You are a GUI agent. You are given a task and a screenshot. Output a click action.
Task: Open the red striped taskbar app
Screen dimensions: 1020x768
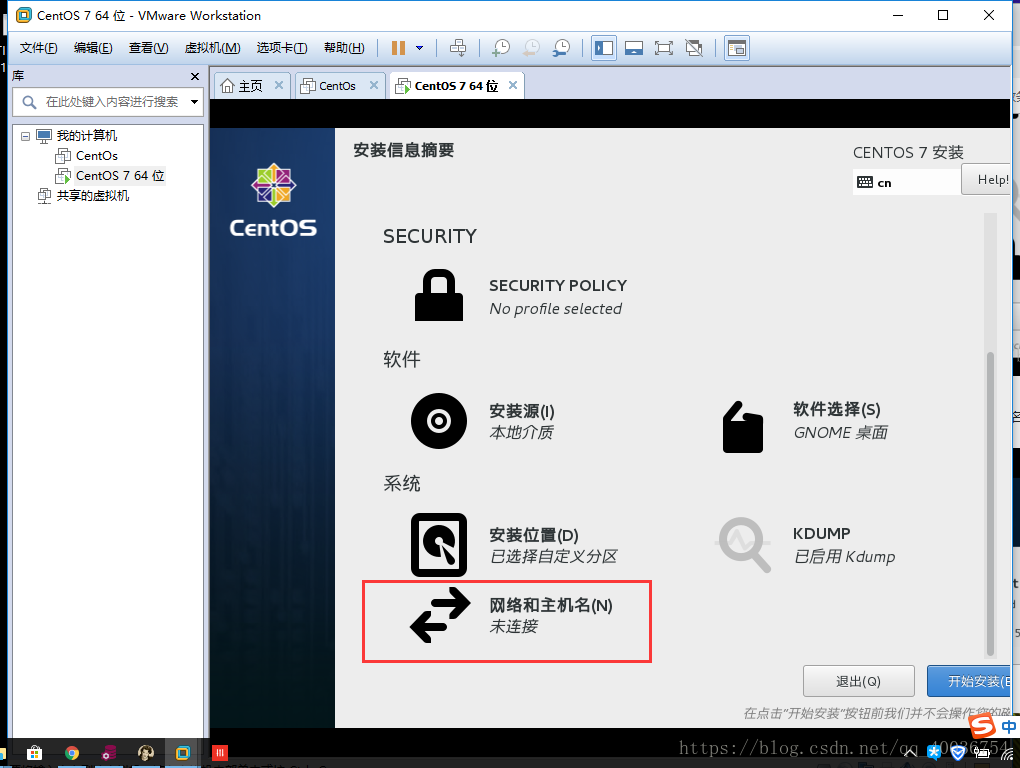pyautogui.click(x=220, y=753)
